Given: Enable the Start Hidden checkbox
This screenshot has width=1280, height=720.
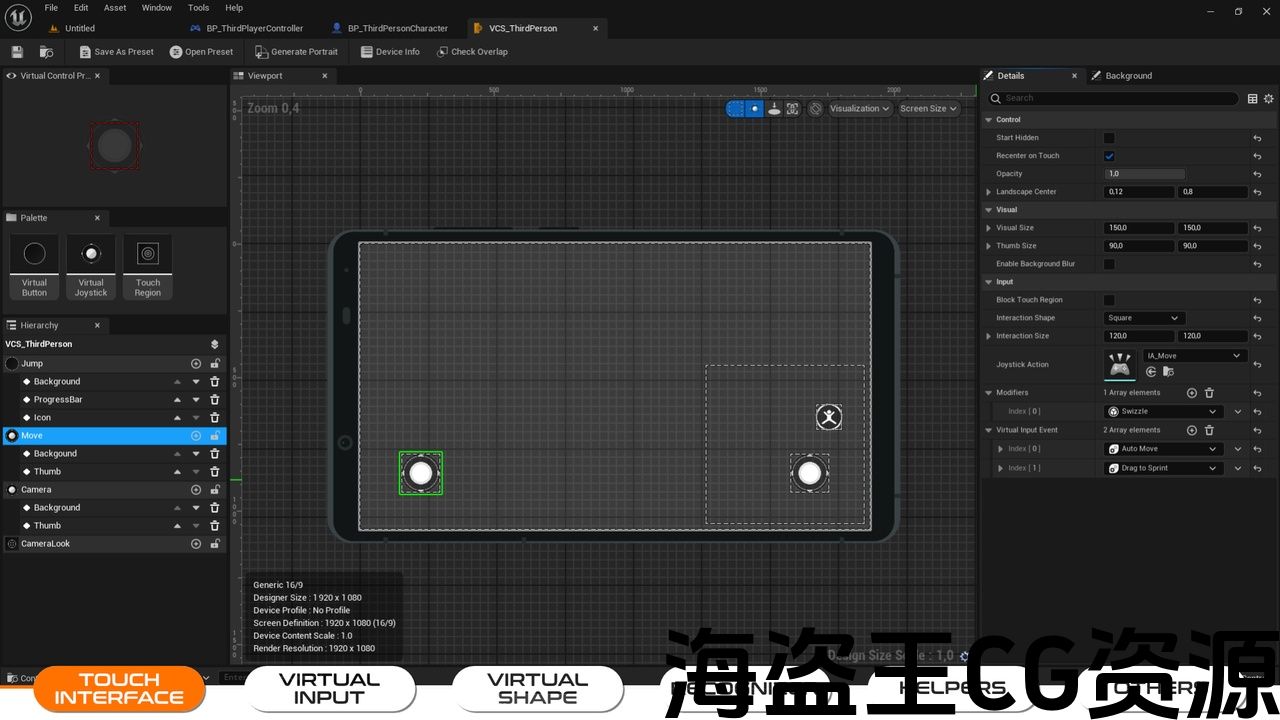Looking at the screenshot, I should pos(1109,138).
